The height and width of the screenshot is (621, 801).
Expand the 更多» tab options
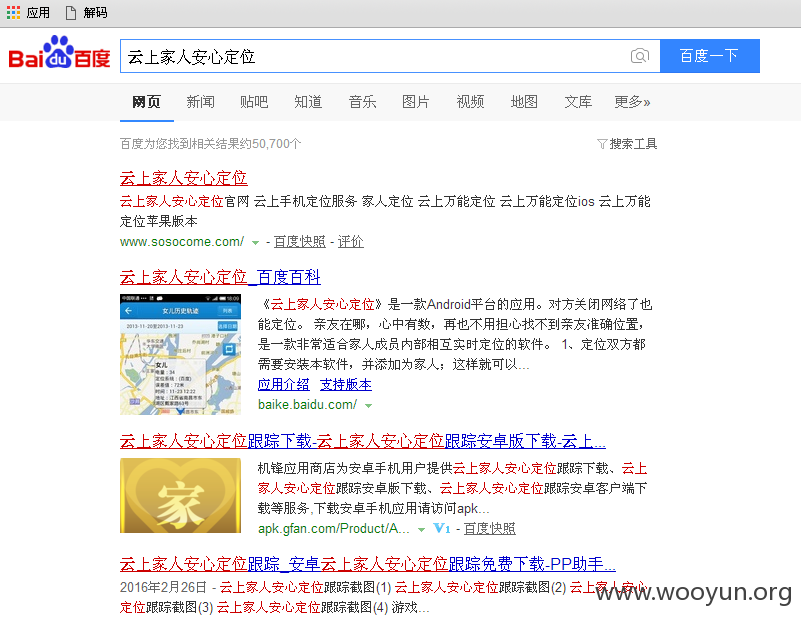(x=632, y=102)
